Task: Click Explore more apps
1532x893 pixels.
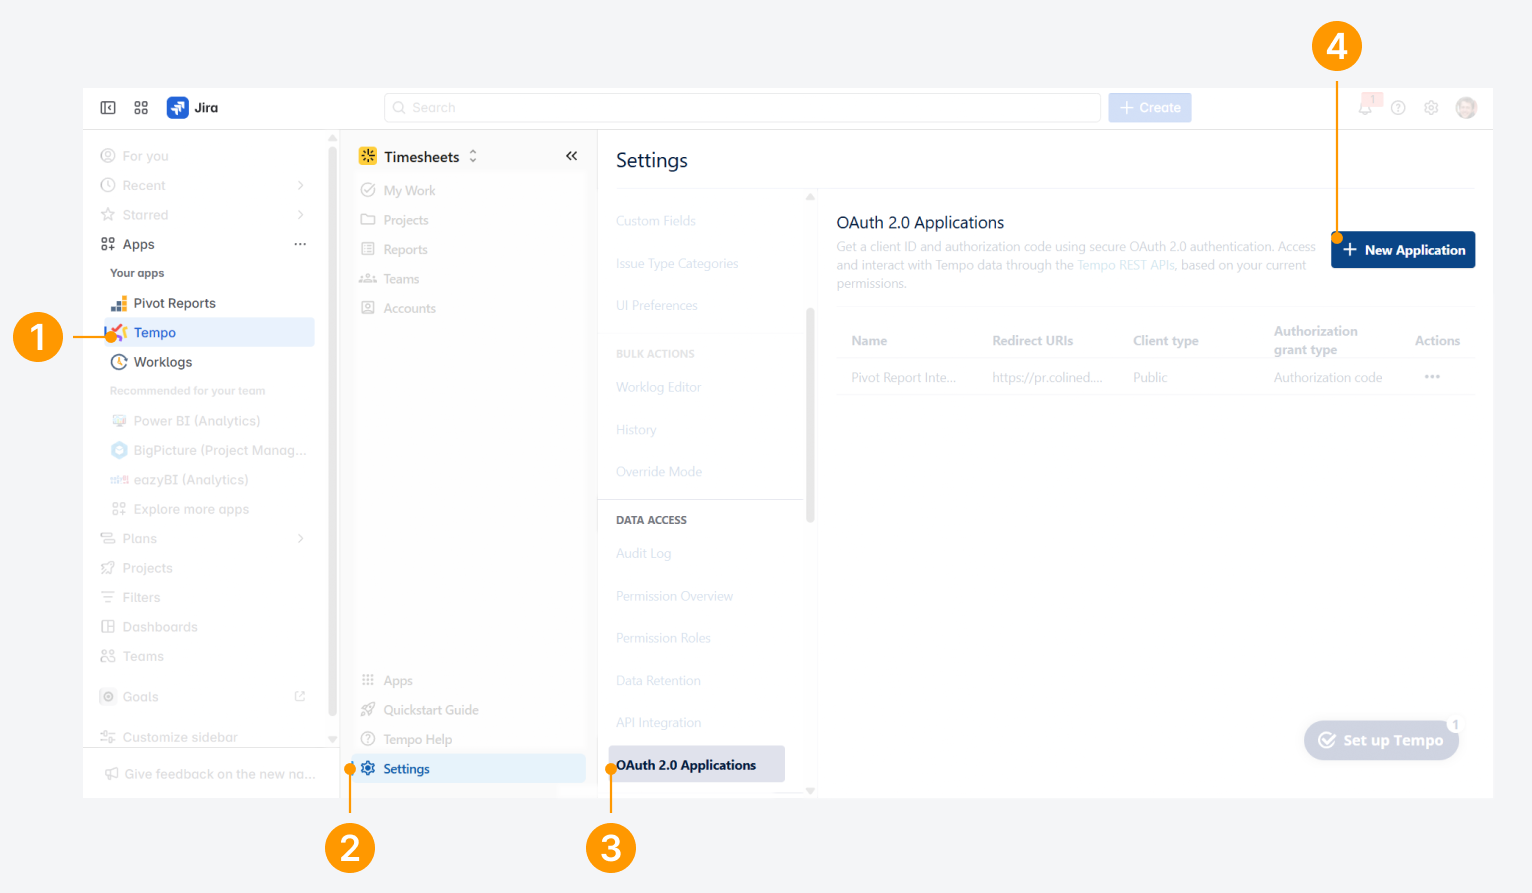Action: point(191,509)
